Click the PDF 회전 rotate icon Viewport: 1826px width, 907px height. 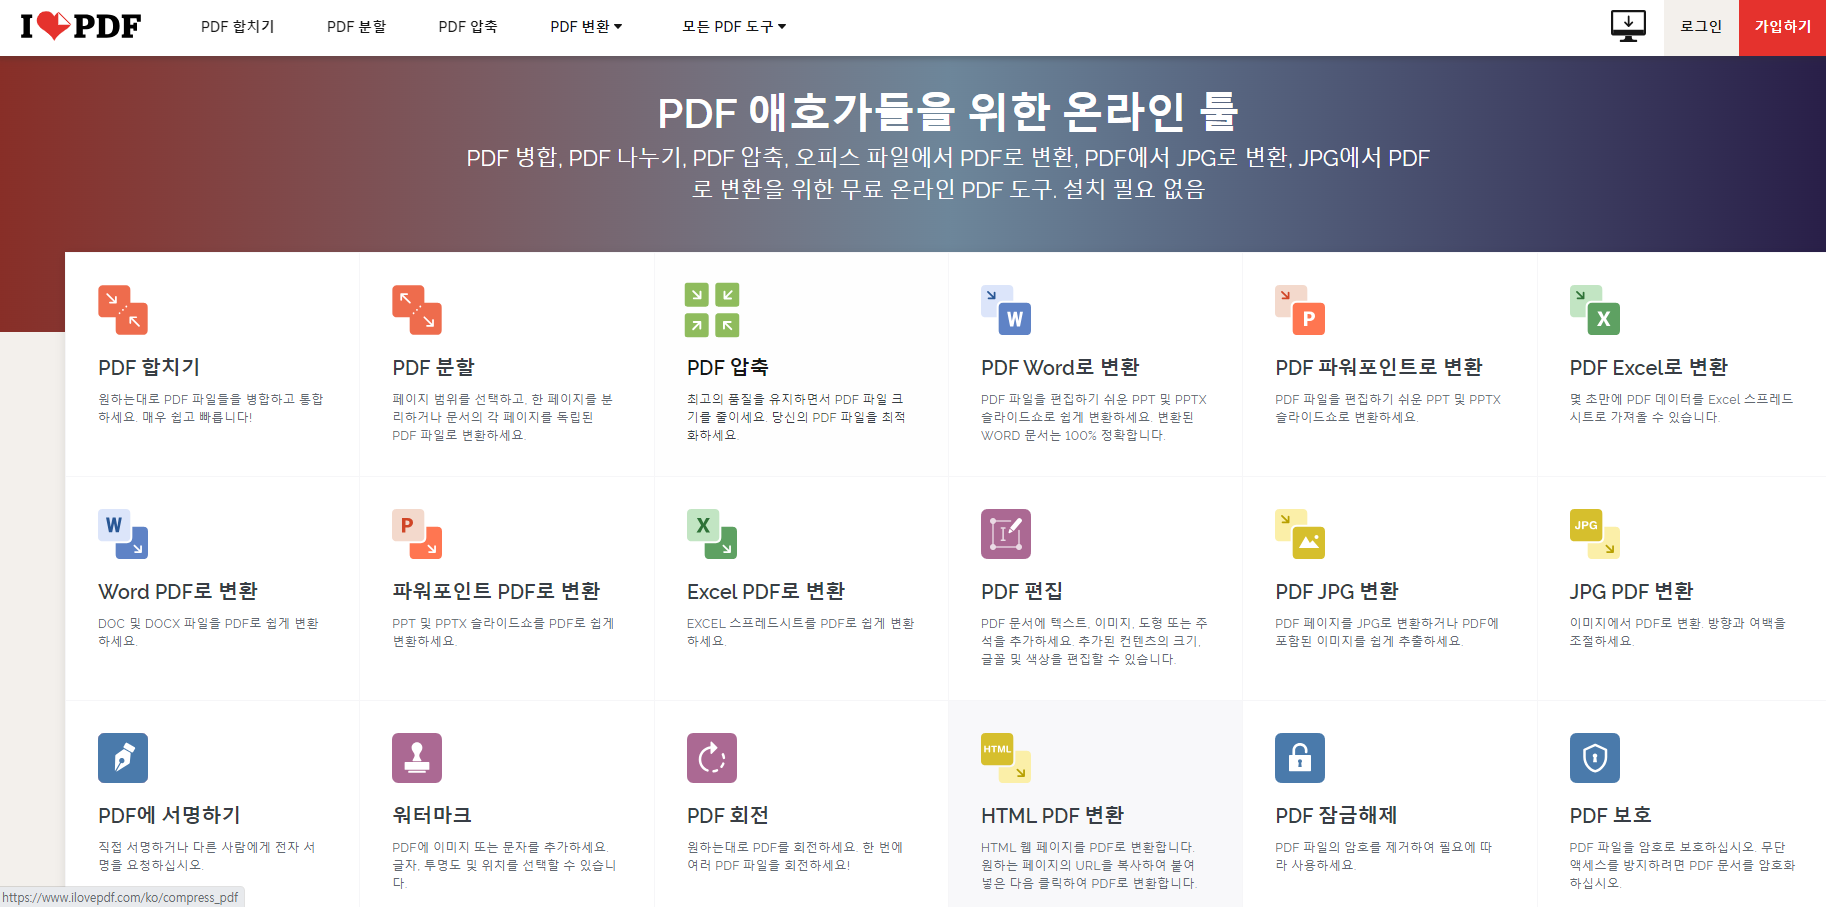coord(711,758)
